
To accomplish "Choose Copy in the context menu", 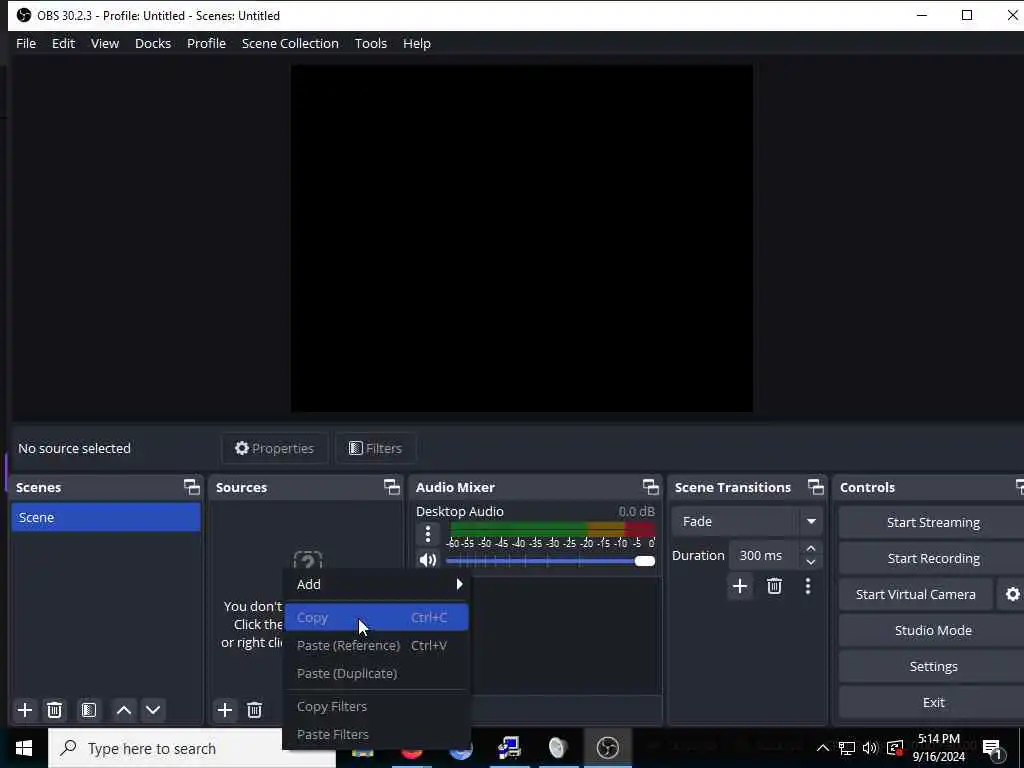I will click(x=376, y=617).
